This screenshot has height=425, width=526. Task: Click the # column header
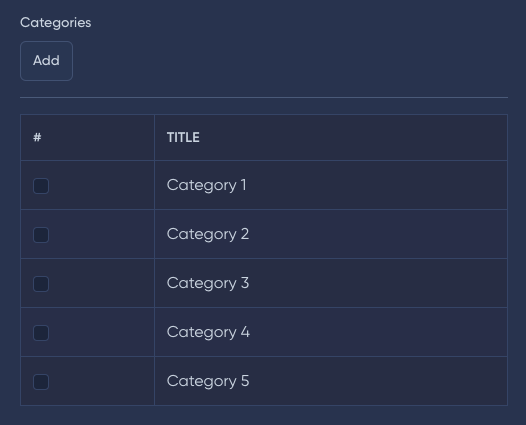(x=37, y=137)
